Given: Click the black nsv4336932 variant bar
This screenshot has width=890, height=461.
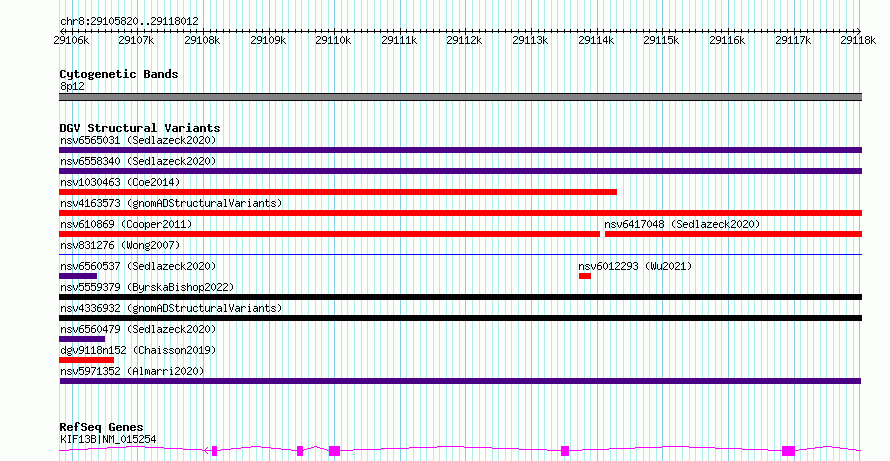Looking at the screenshot, I should point(460,318).
